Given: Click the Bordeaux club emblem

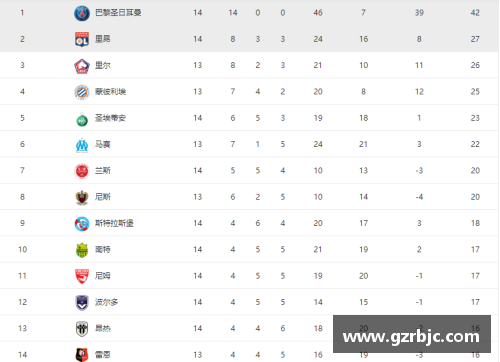Looking at the screenshot, I should click(82, 303).
